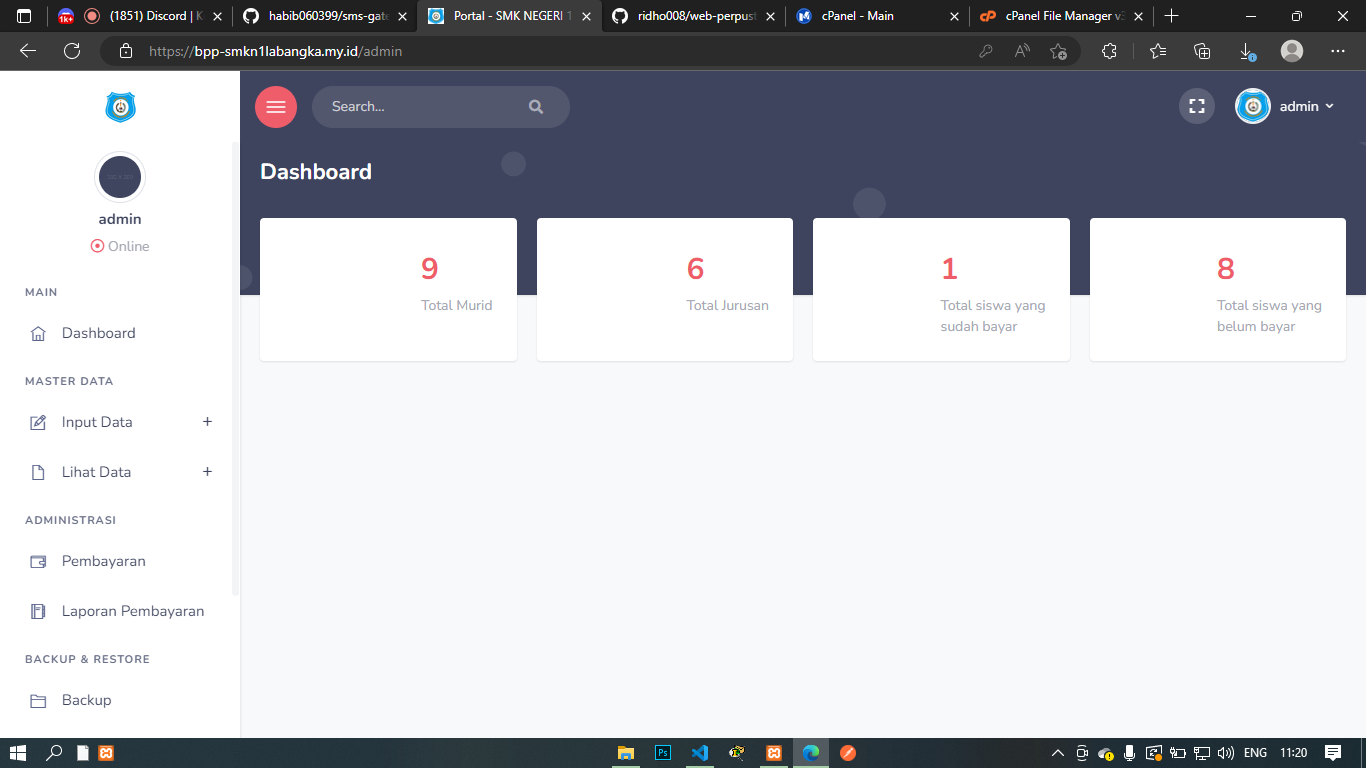Screen dimensions: 1366x768
Task: Activate the fullscreen toggle icon
Action: pyautogui.click(x=1196, y=106)
